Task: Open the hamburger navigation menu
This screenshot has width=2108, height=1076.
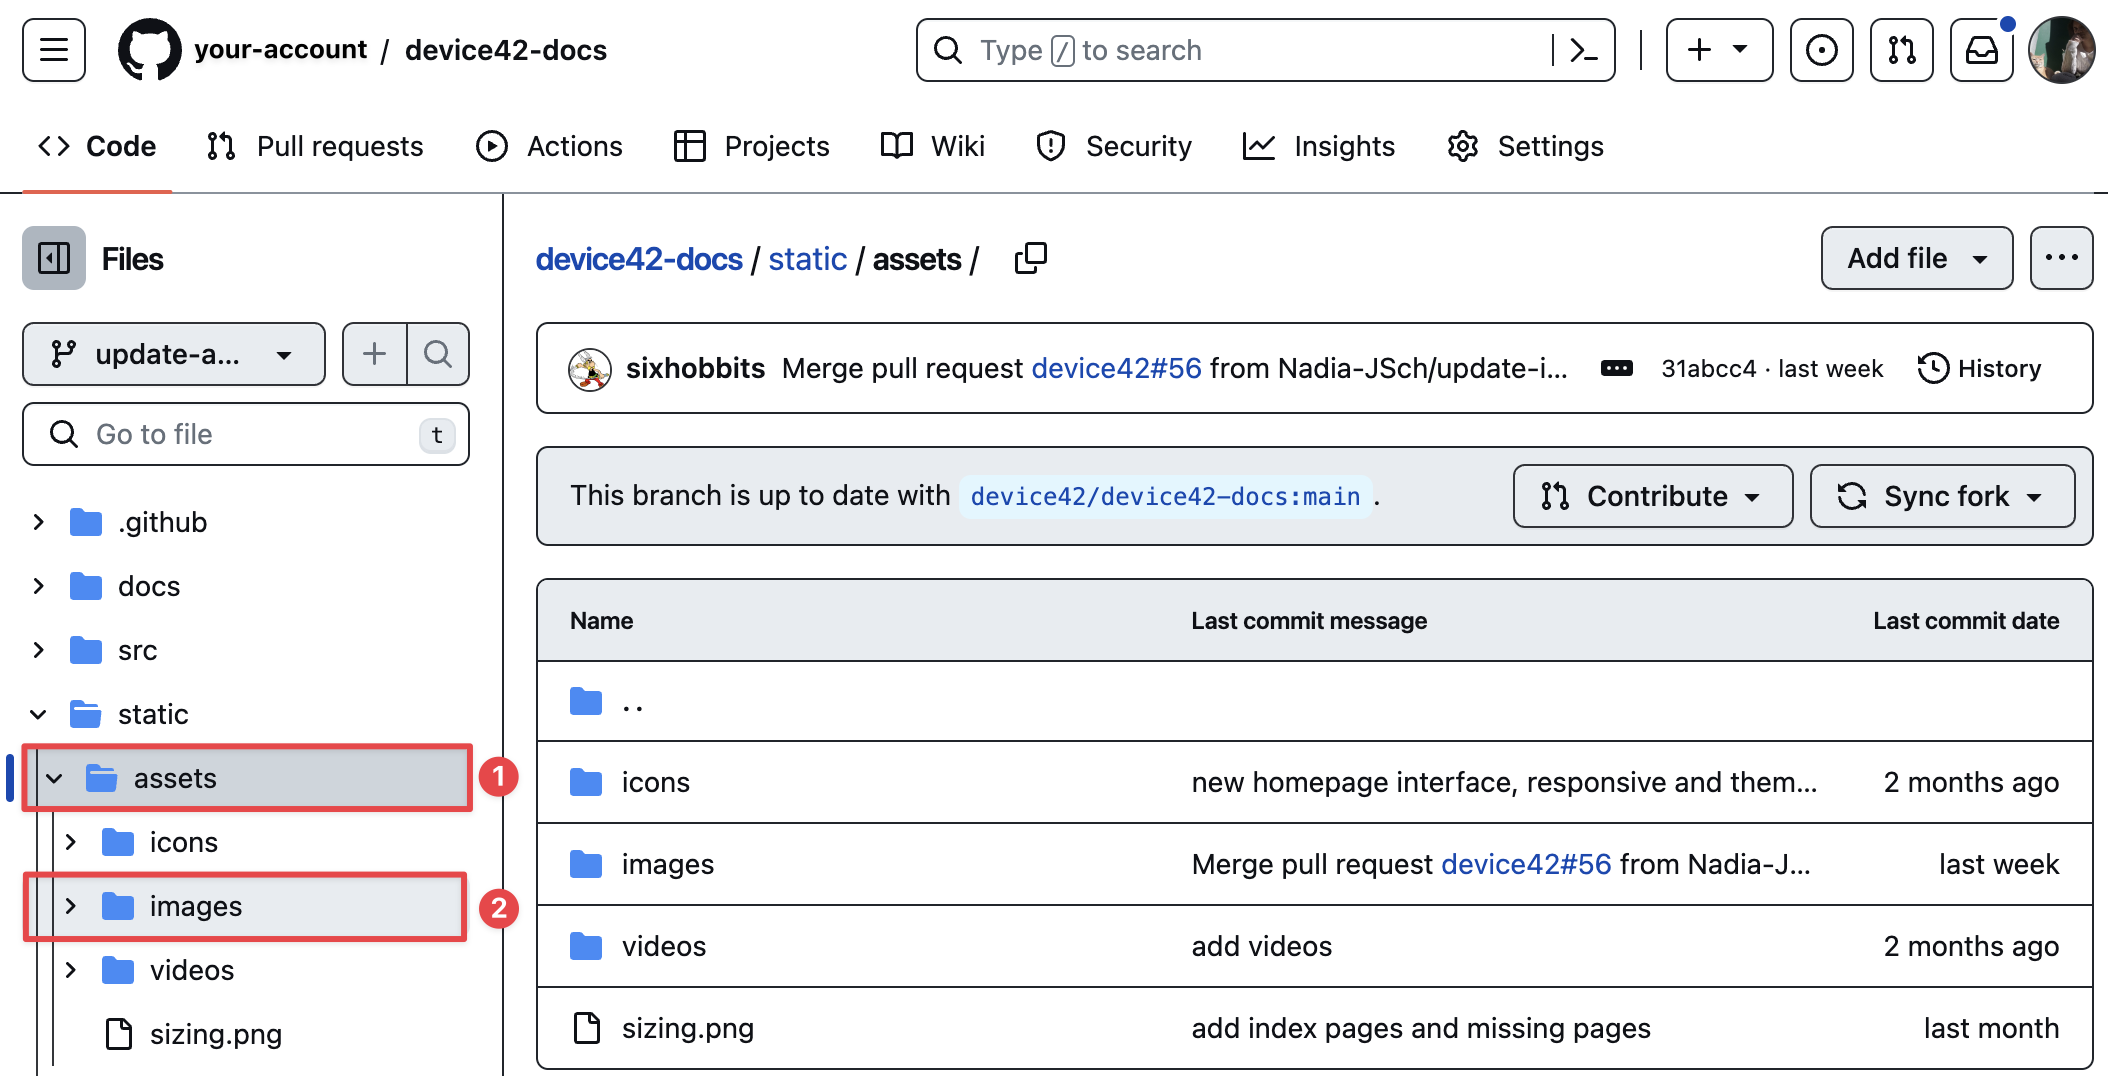Action: (x=54, y=50)
